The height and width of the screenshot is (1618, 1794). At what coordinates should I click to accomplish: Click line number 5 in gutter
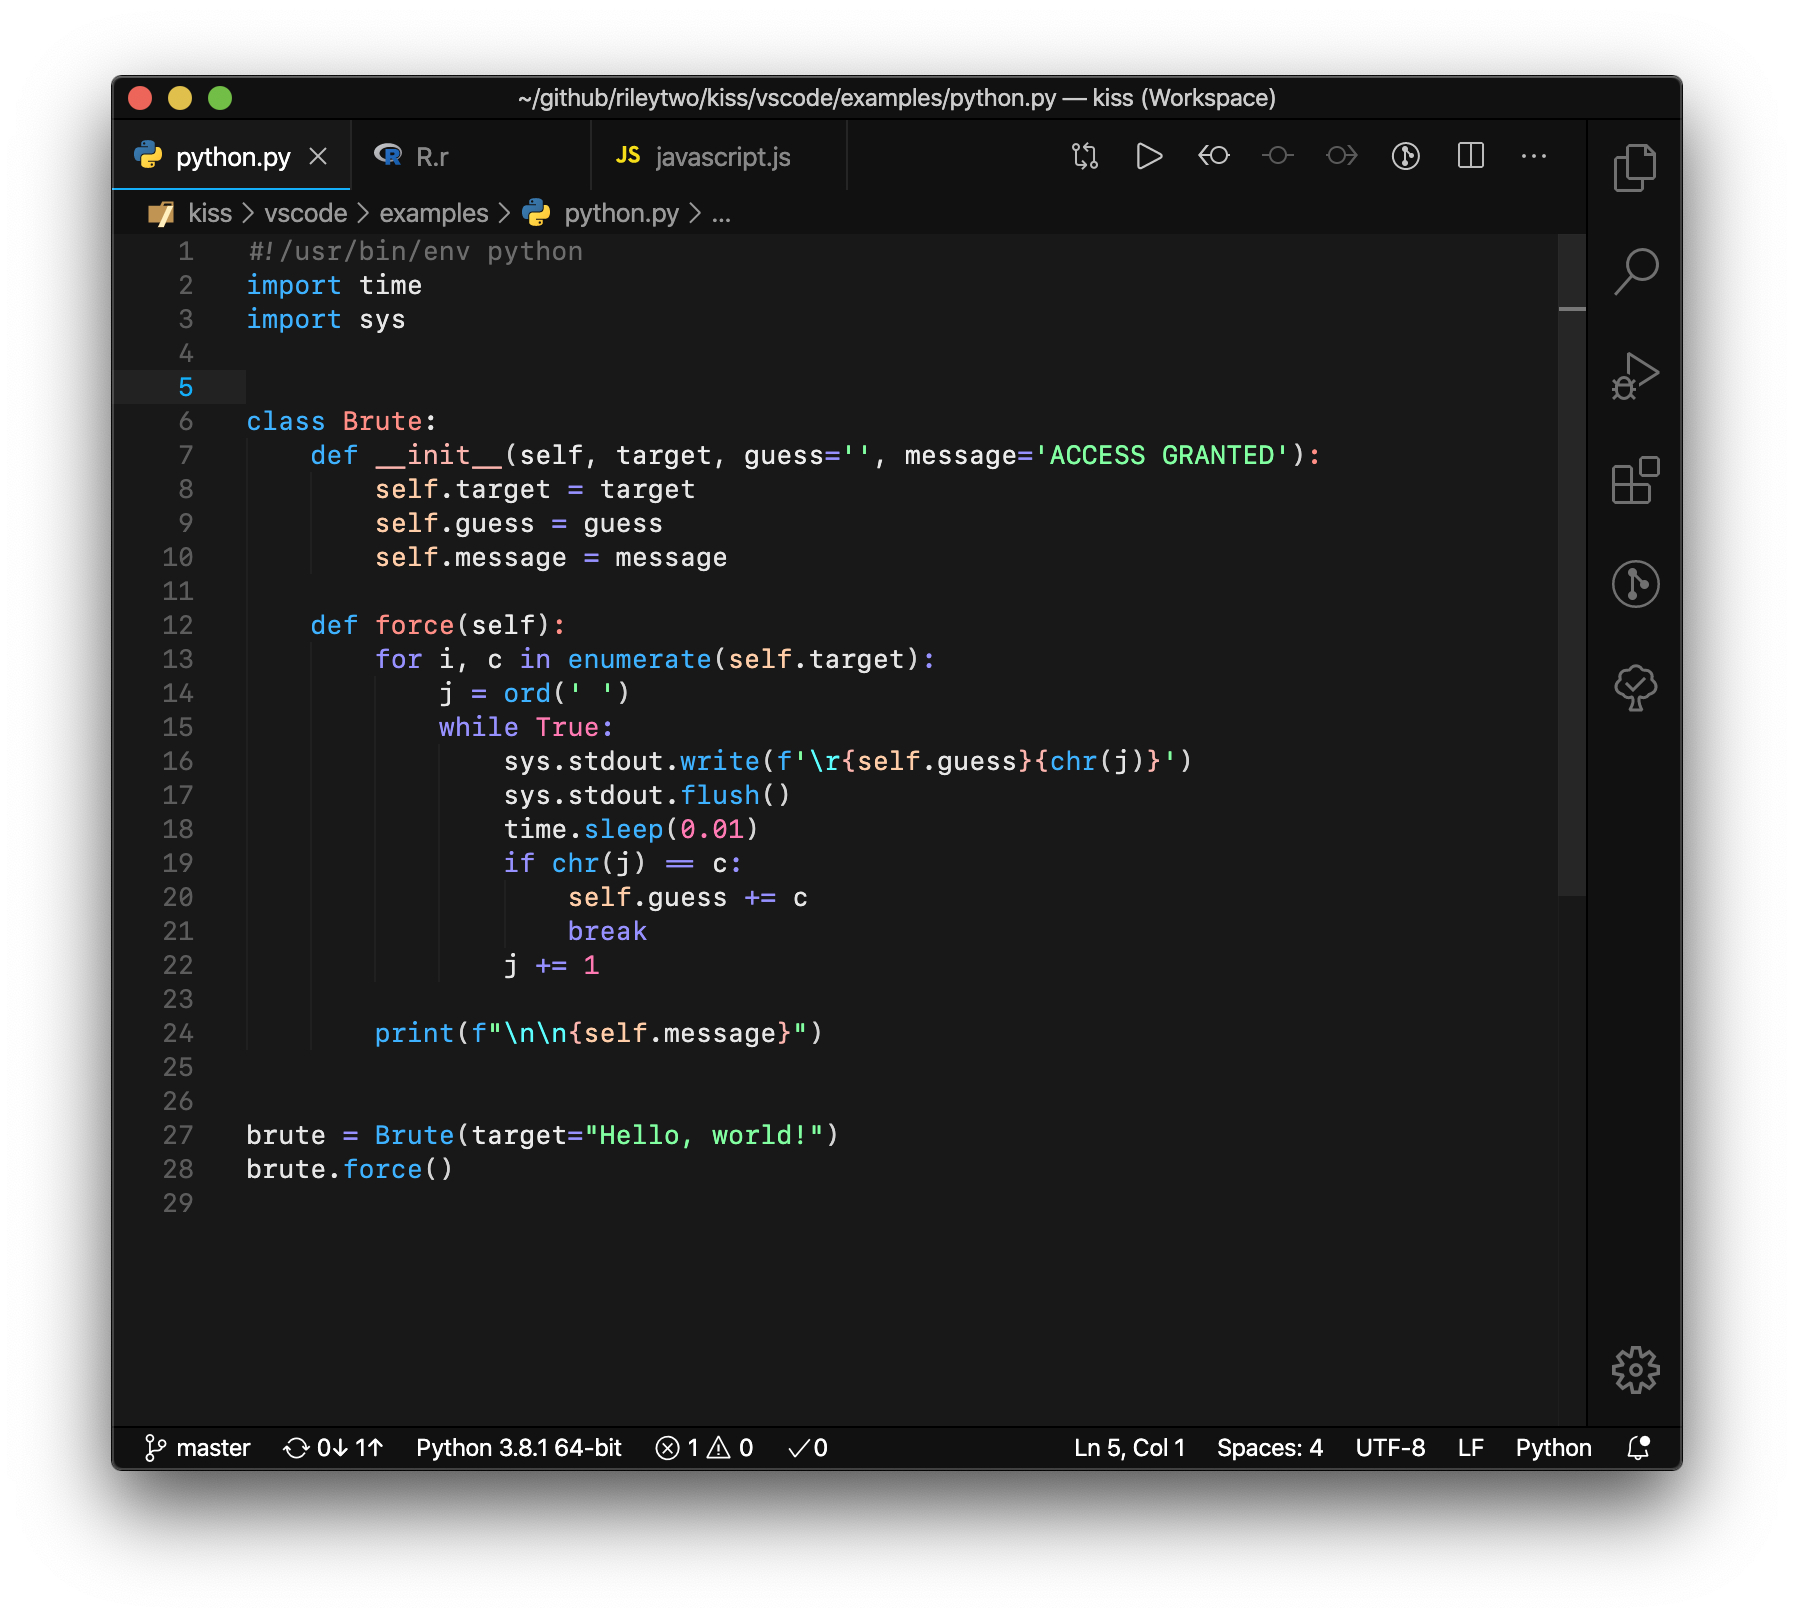(x=186, y=387)
